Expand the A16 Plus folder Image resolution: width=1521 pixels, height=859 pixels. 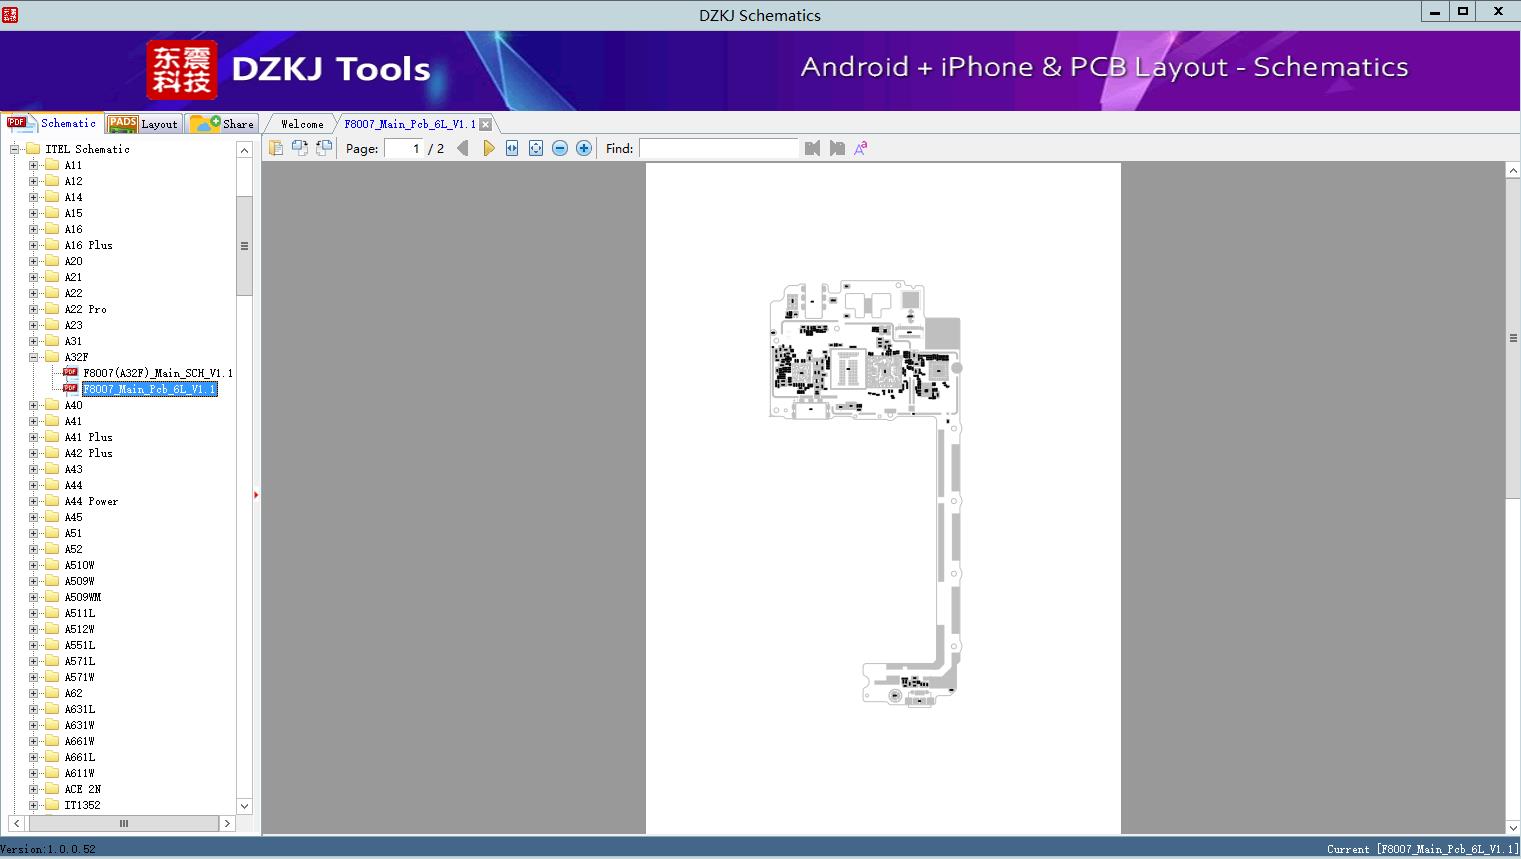34,245
